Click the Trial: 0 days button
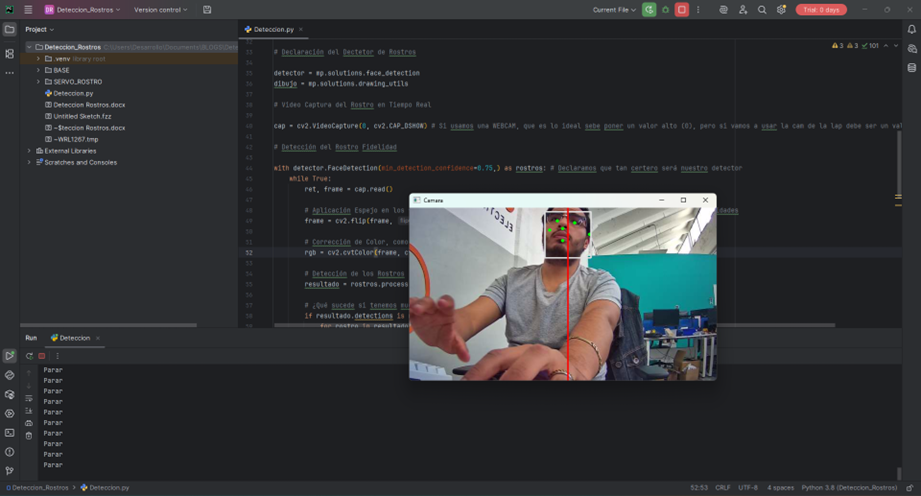The height and width of the screenshot is (496, 921). pos(821,10)
